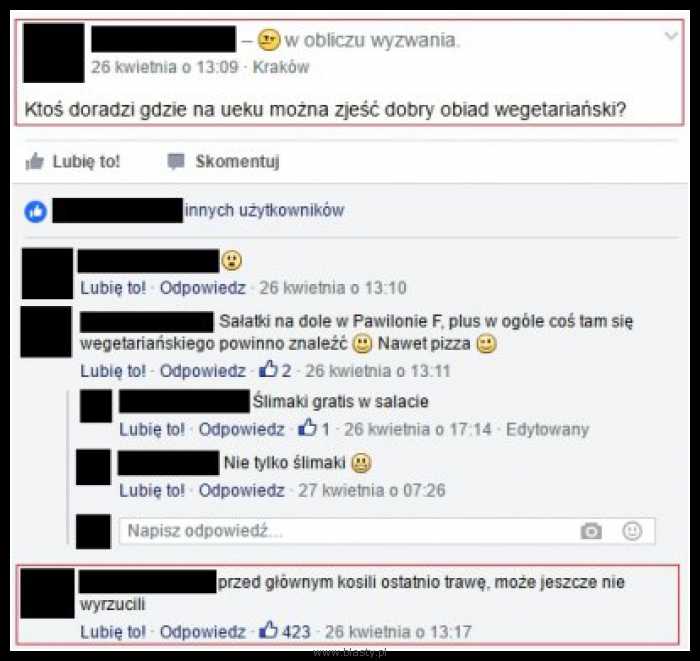Image resolution: width=700 pixels, height=661 pixels.
Task: Open the post options chevron at top right
Action: 671,36
